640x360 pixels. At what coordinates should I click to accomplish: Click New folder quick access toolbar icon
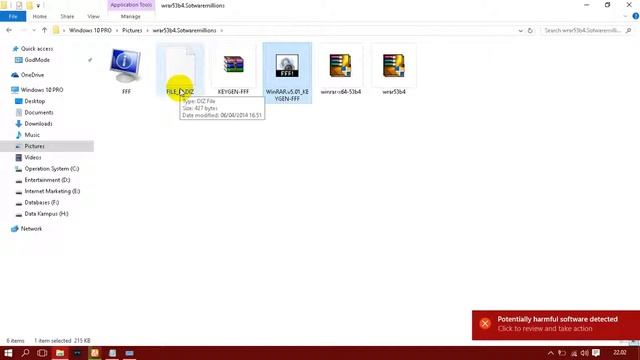[29, 6]
